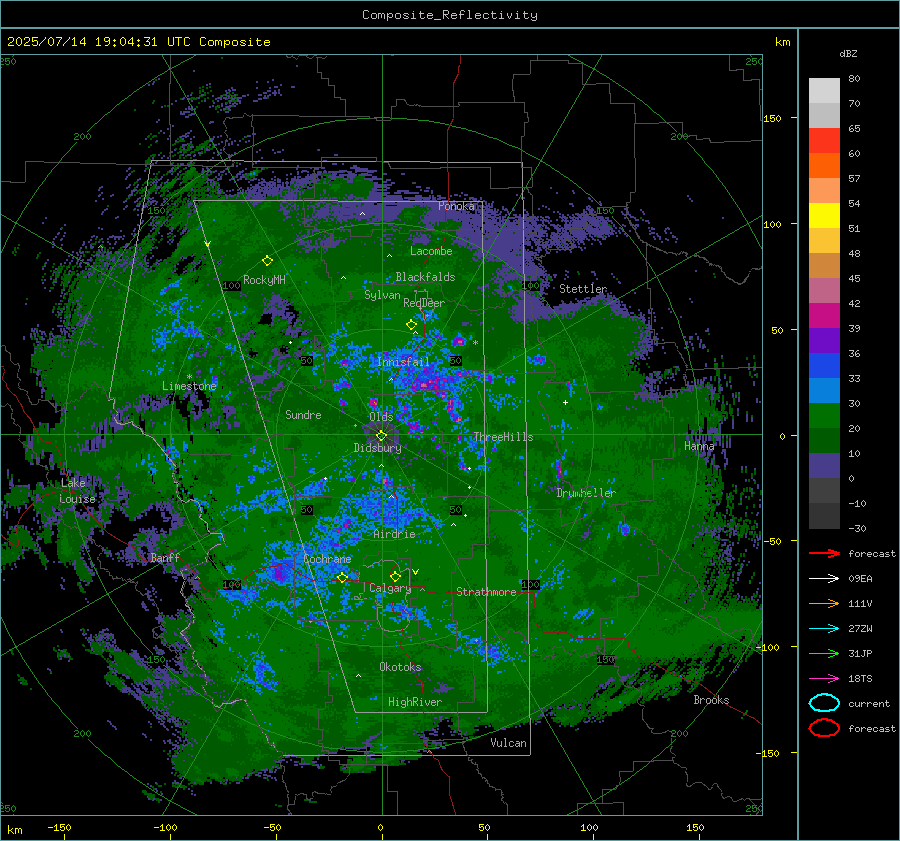Click the ThreeHills label
This screenshot has width=900, height=841.
[503, 437]
